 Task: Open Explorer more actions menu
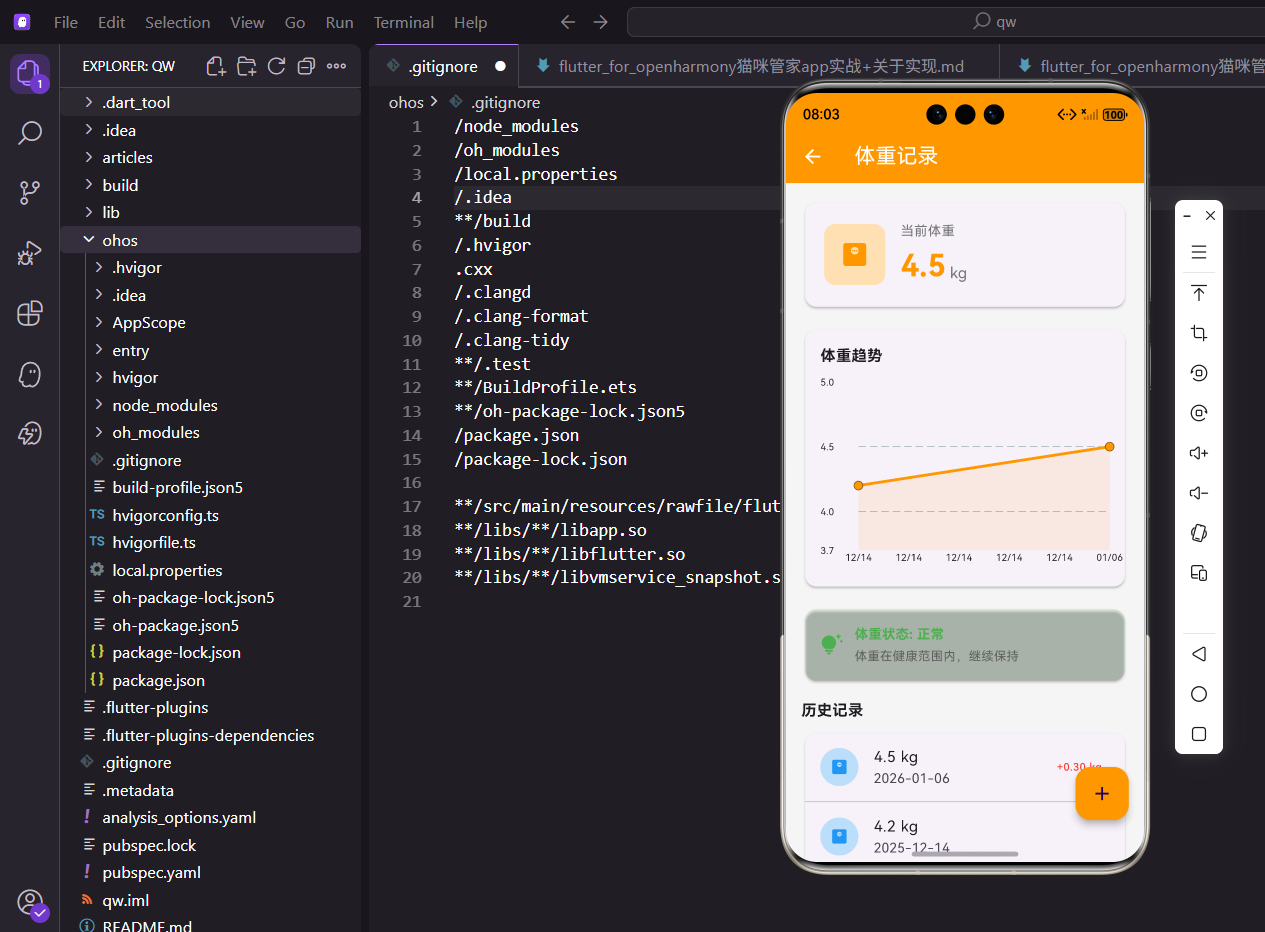click(337, 66)
